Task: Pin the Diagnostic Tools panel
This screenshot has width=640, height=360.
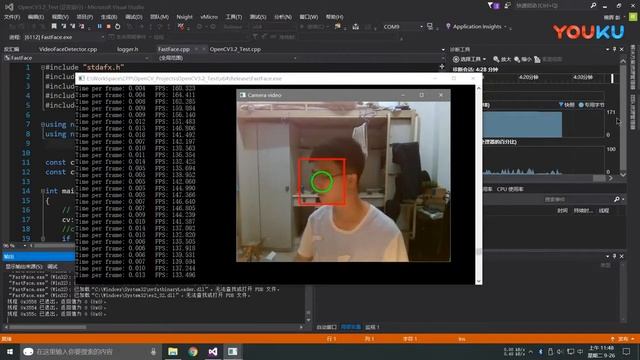Action: (614, 49)
